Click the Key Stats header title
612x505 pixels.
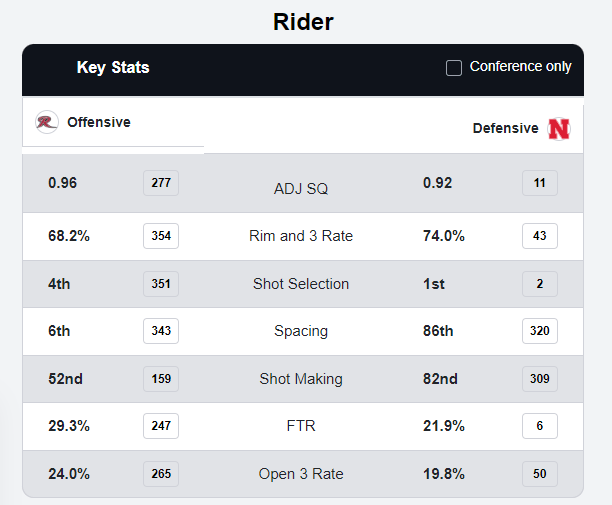click(x=113, y=68)
